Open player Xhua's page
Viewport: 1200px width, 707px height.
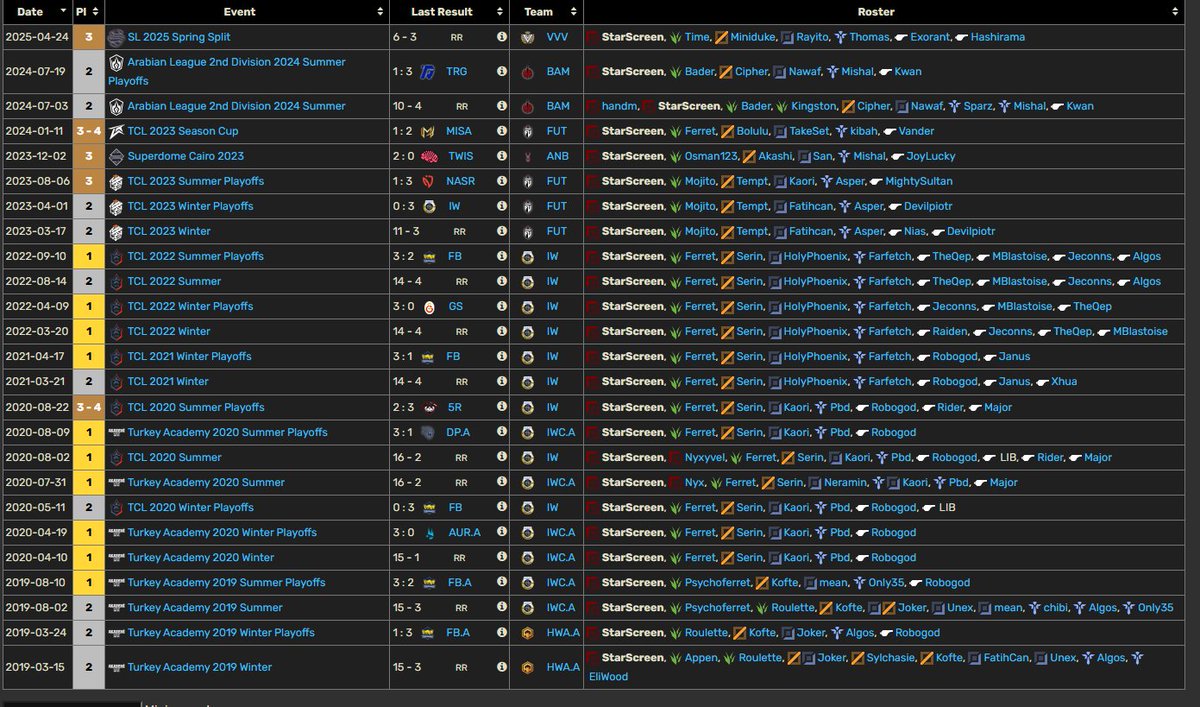pyautogui.click(x=1063, y=382)
